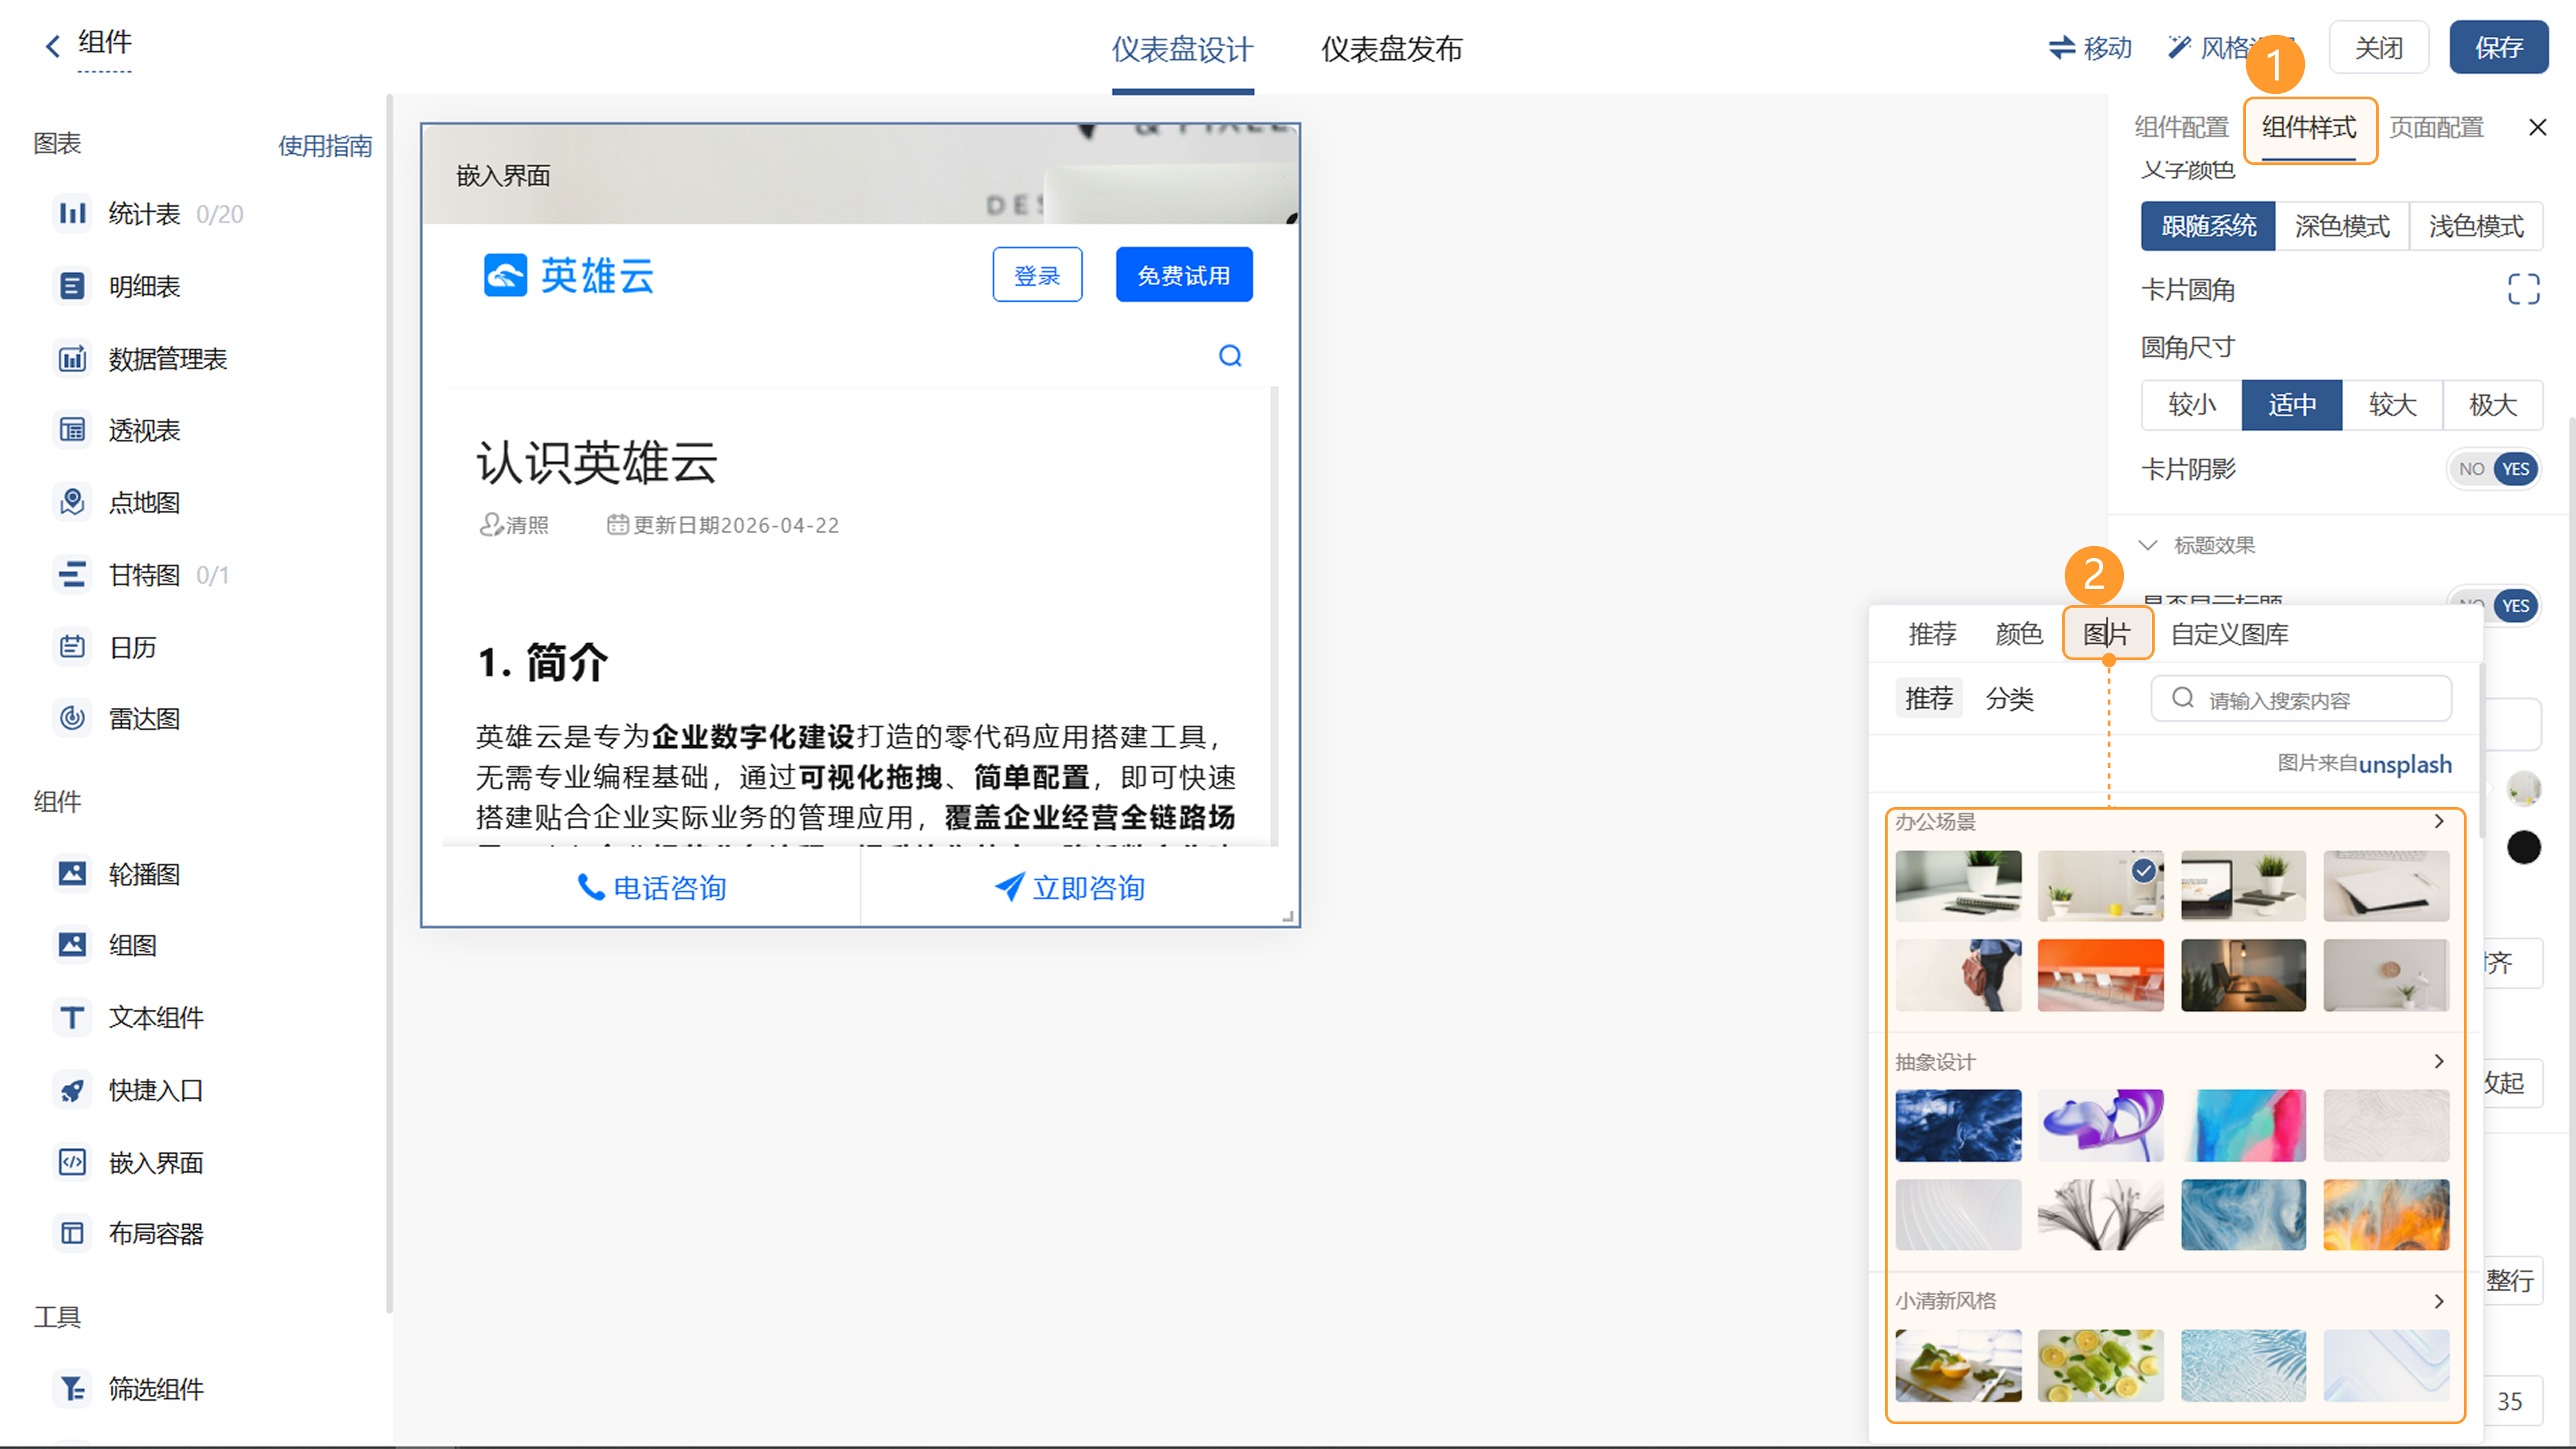Click the 登录 button

pyautogui.click(x=1037, y=275)
